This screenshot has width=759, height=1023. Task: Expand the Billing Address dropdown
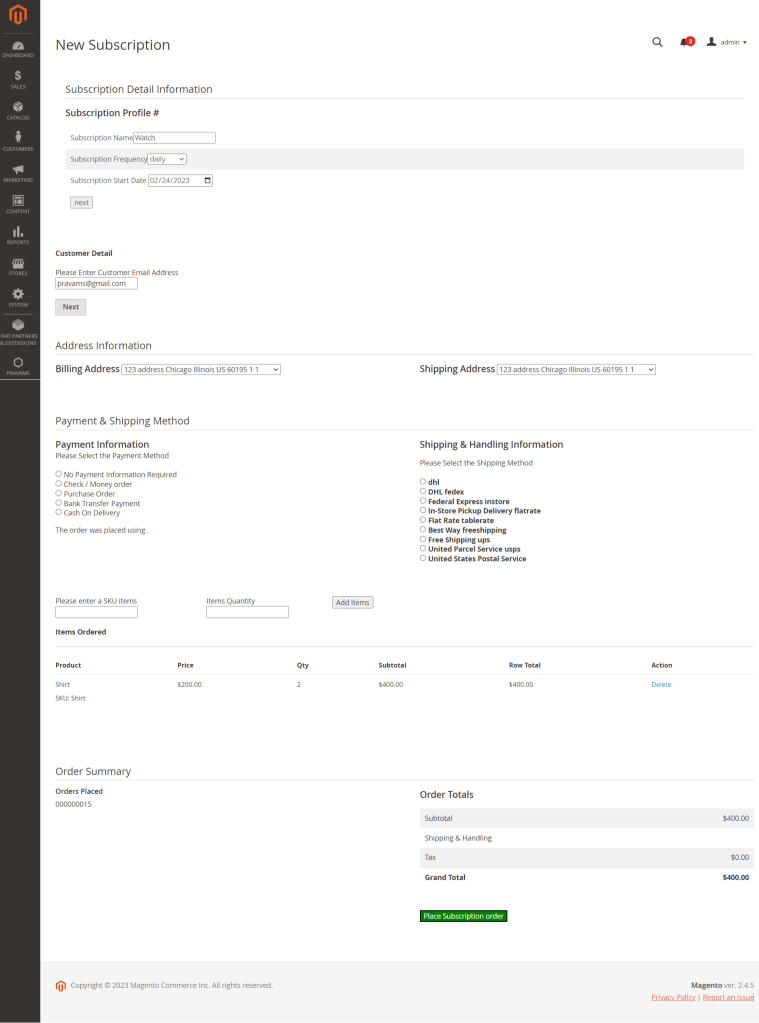[x=201, y=370]
